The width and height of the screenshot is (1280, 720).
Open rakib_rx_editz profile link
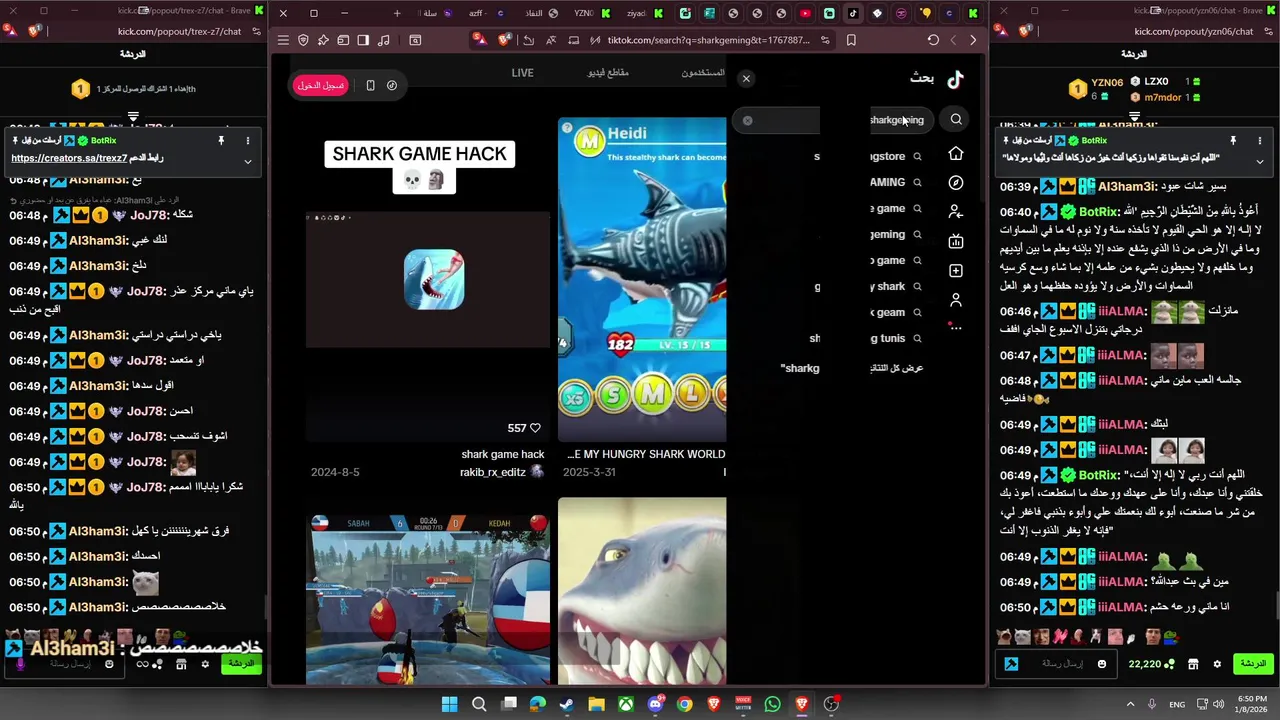coord(493,472)
